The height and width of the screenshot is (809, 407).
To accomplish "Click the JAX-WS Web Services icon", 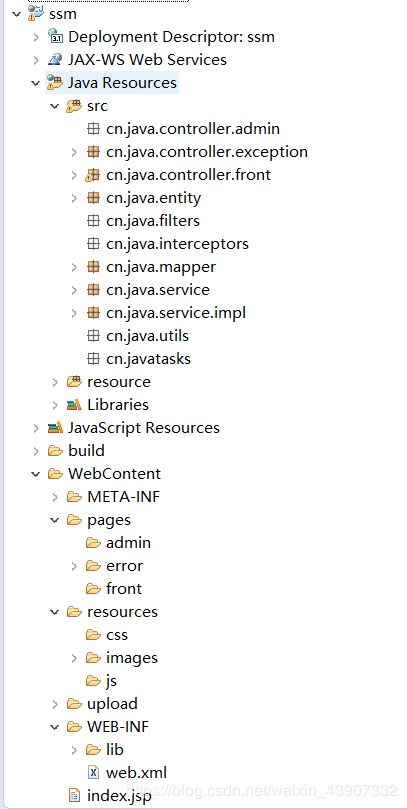I will pos(55,60).
